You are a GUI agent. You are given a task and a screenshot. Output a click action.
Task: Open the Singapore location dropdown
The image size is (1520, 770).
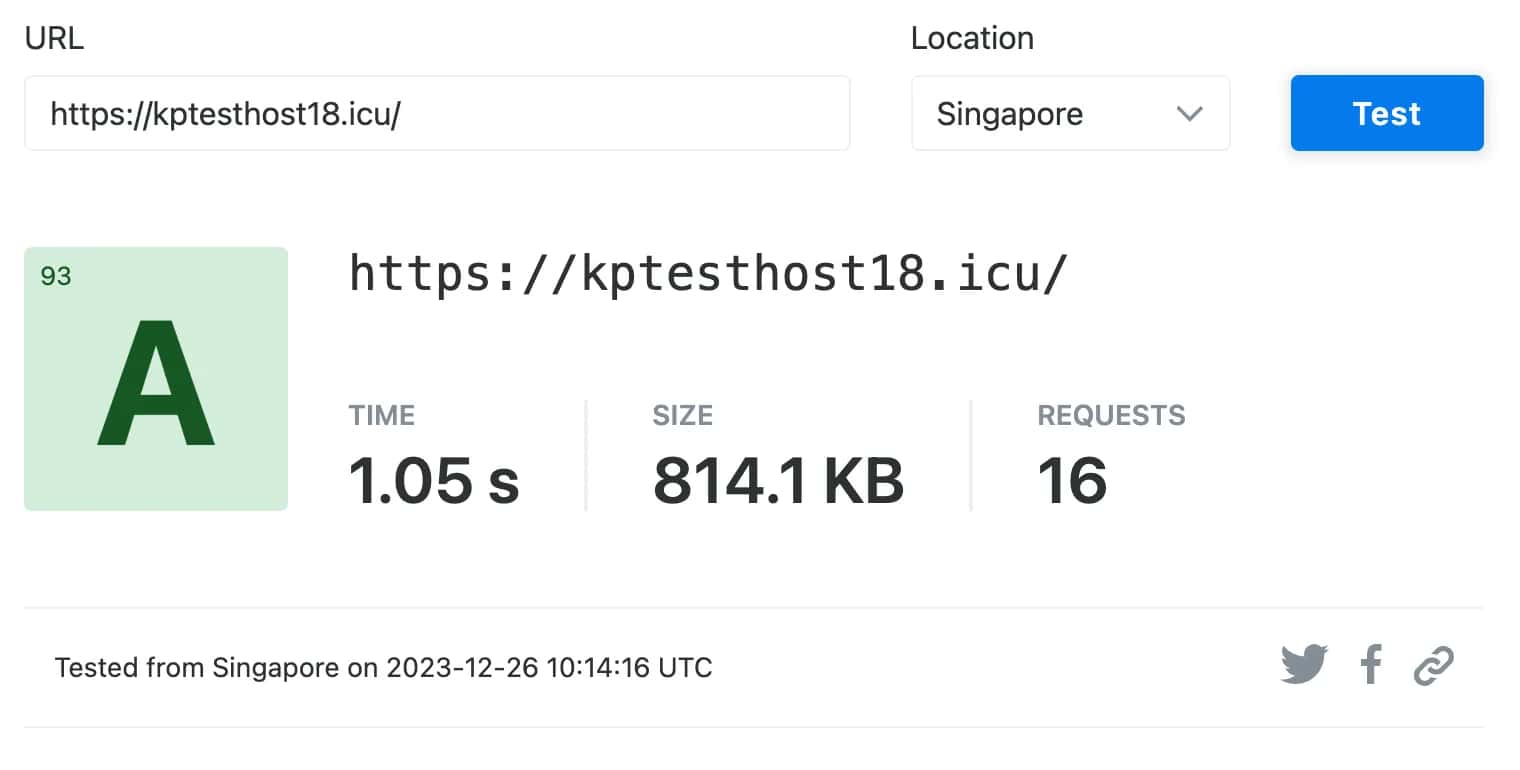1069,114
